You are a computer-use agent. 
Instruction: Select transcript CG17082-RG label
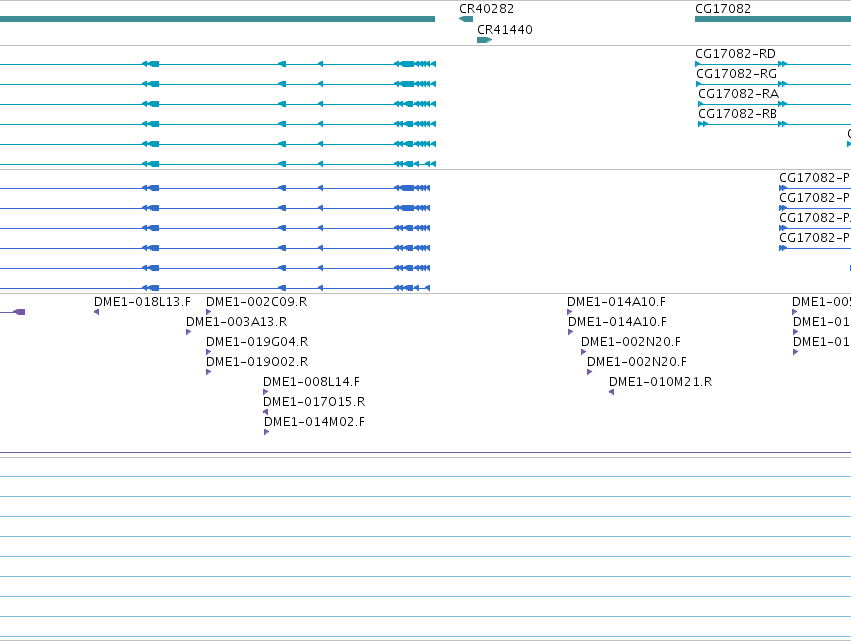[736, 74]
